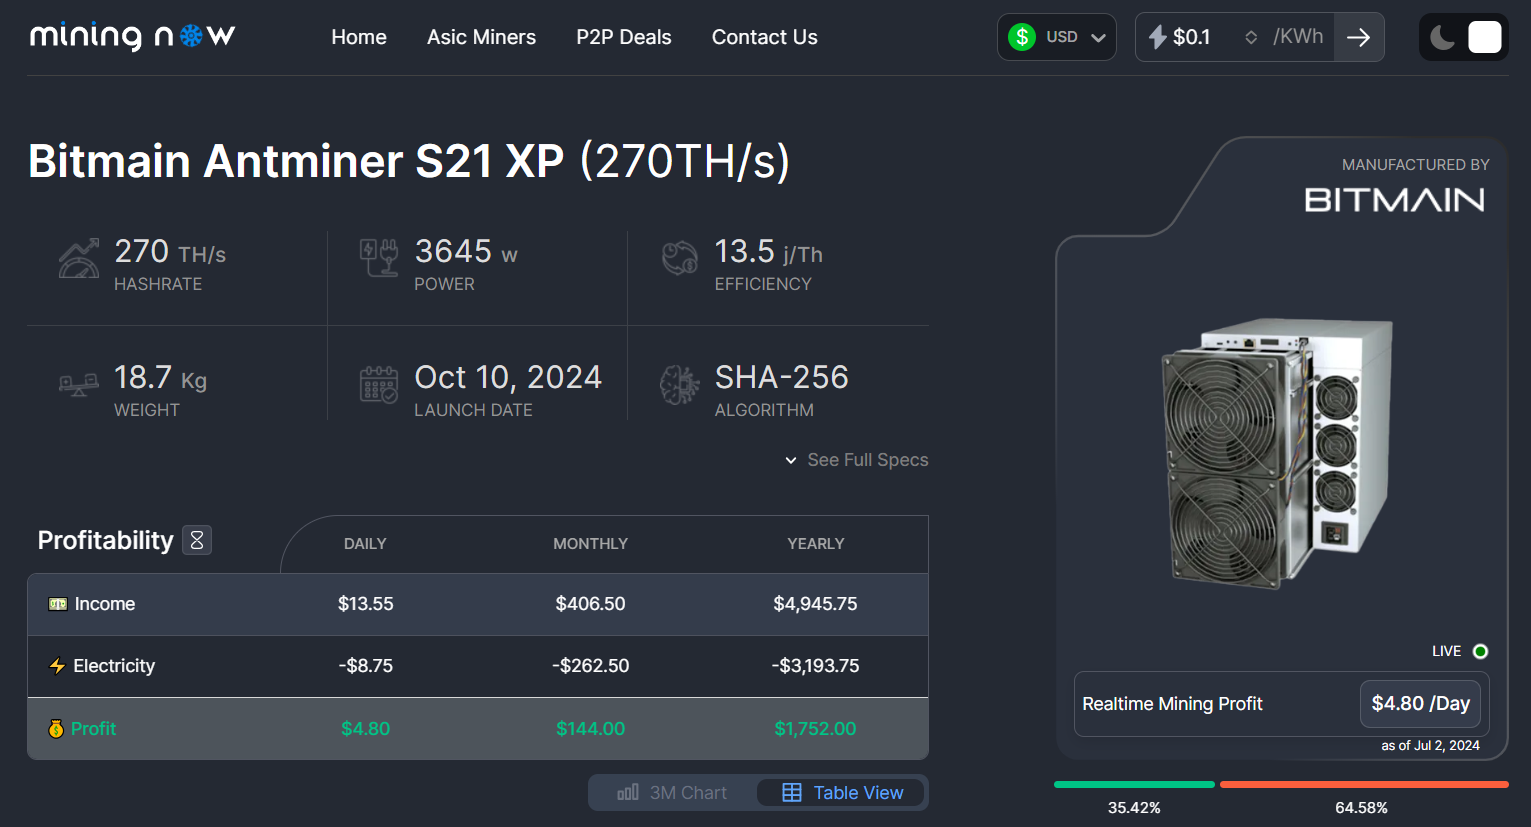Open the Contact Us link

point(764,37)
